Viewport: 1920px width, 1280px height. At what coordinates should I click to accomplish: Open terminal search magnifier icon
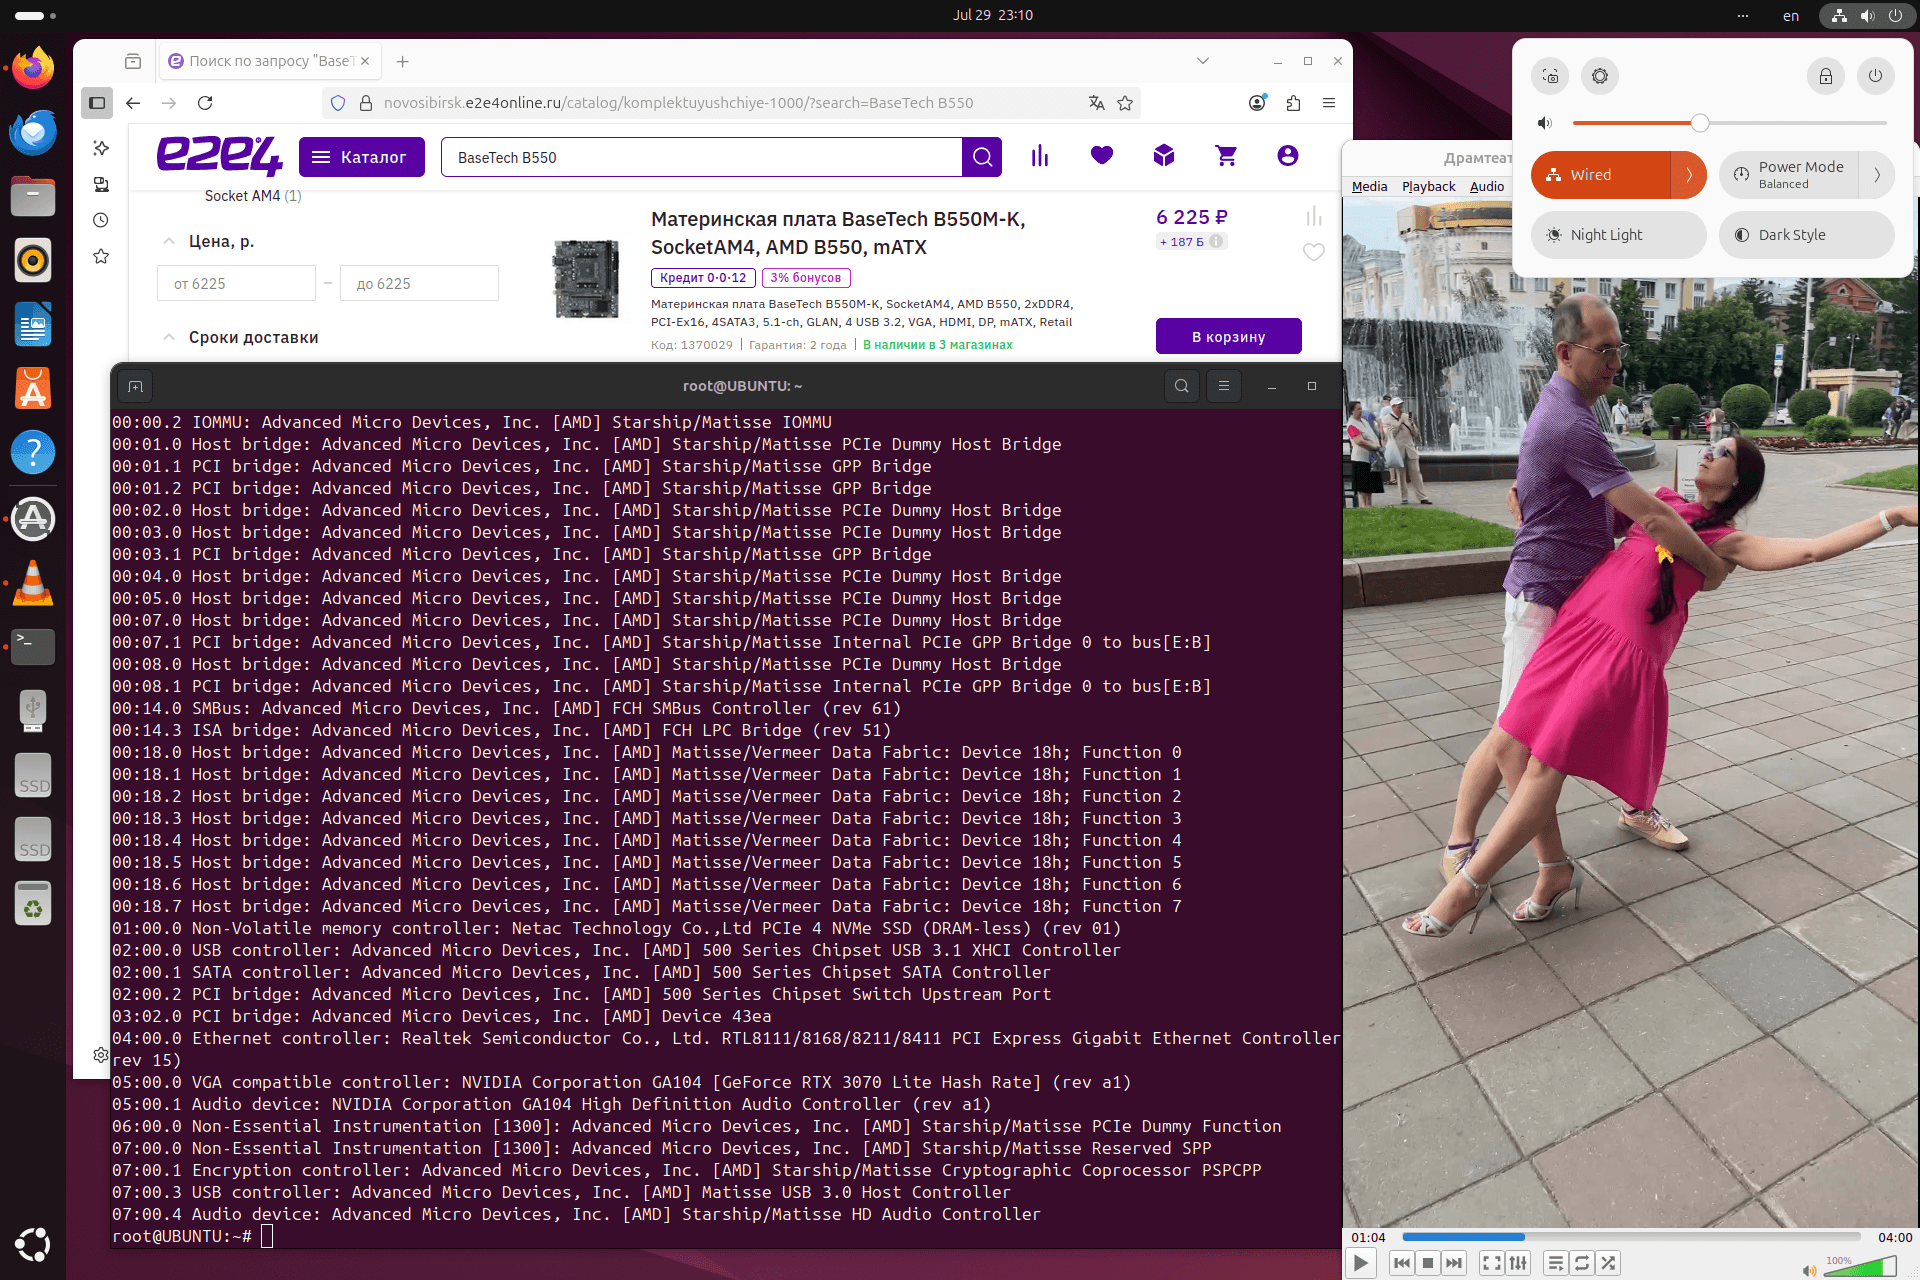1182,386
